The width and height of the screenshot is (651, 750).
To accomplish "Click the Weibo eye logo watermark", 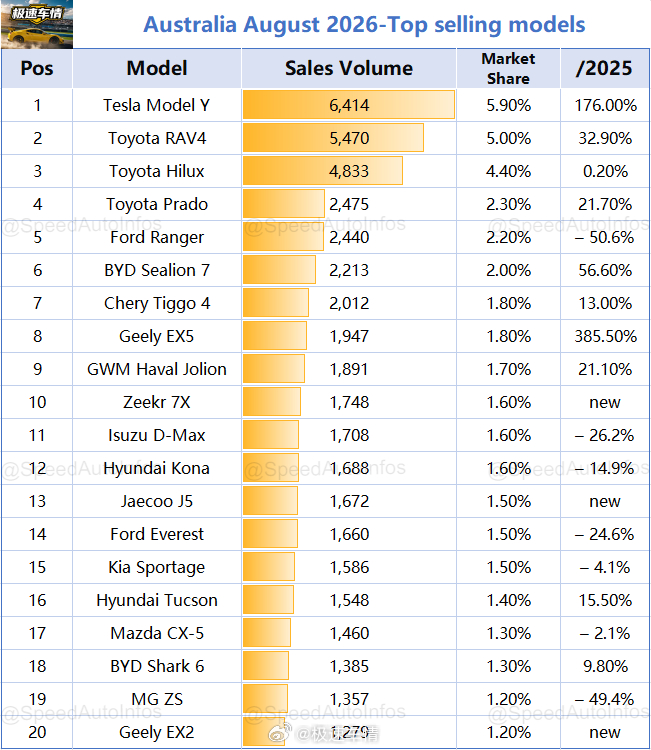I will [280, 732].
